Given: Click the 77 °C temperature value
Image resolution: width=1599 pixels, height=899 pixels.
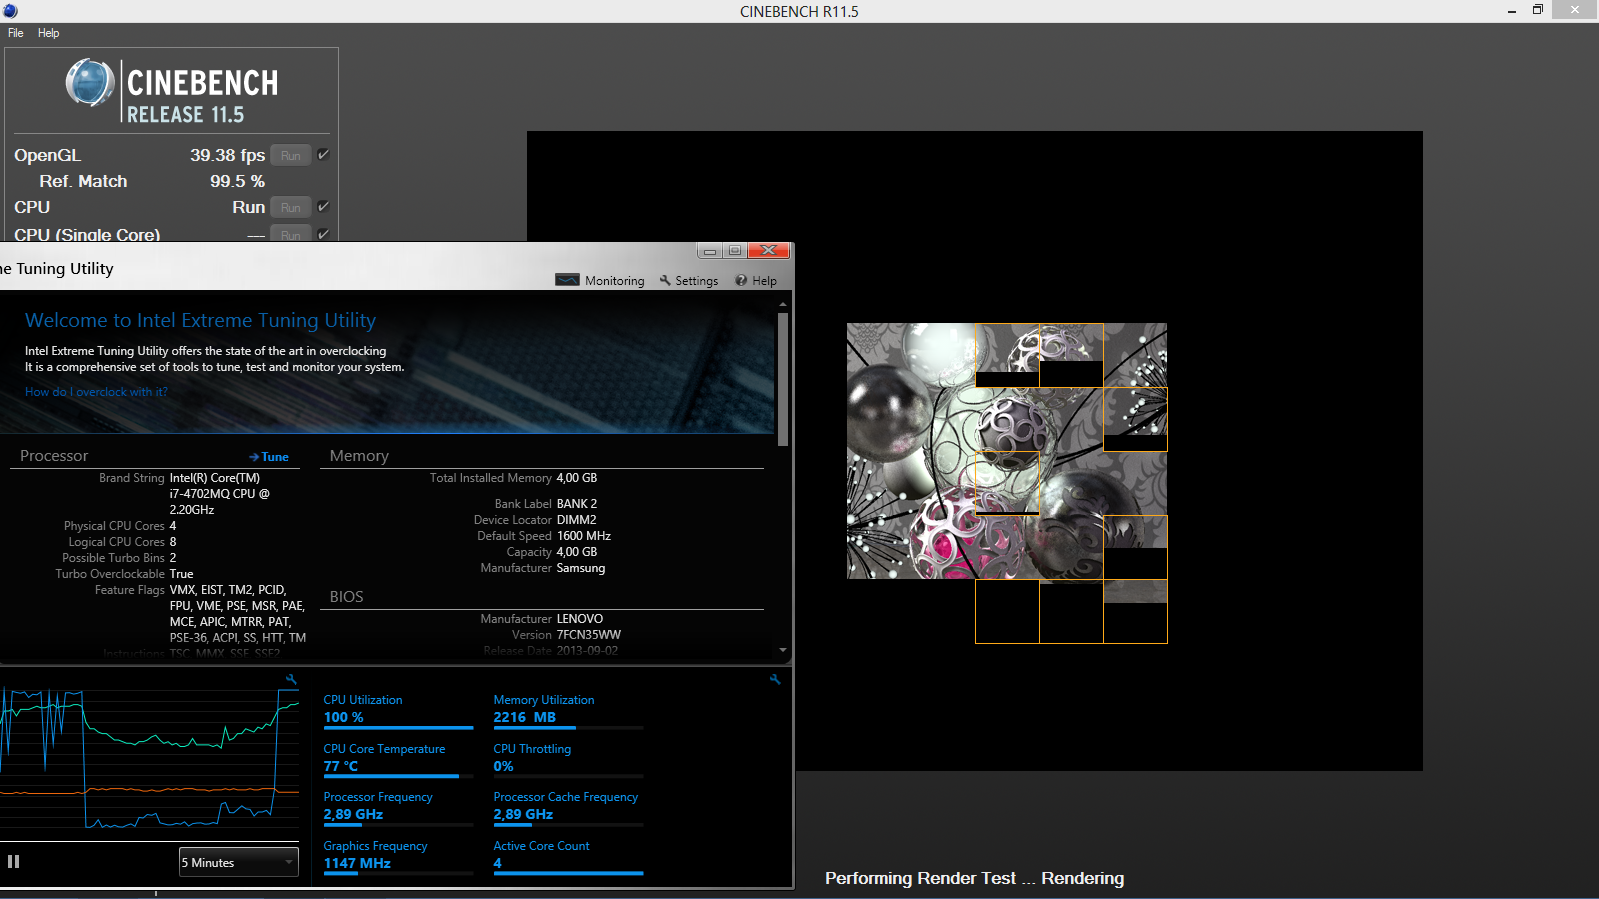Looking at the screenshot, I should coord(340,766).
